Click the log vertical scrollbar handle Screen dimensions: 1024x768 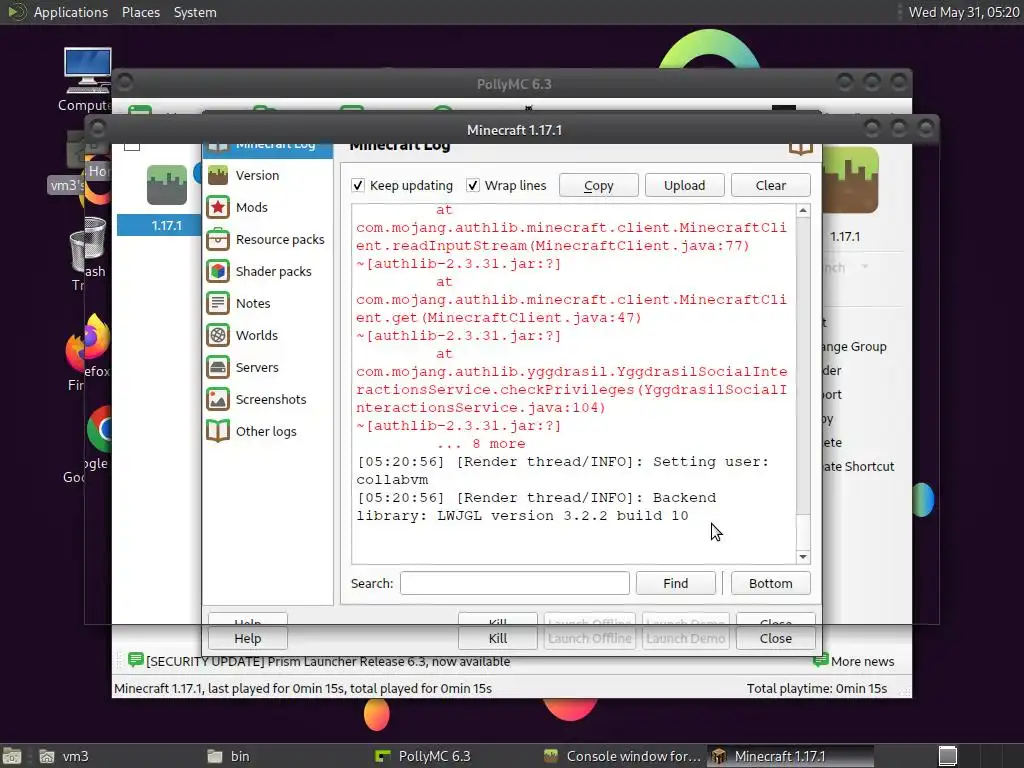tap(803, 532)
